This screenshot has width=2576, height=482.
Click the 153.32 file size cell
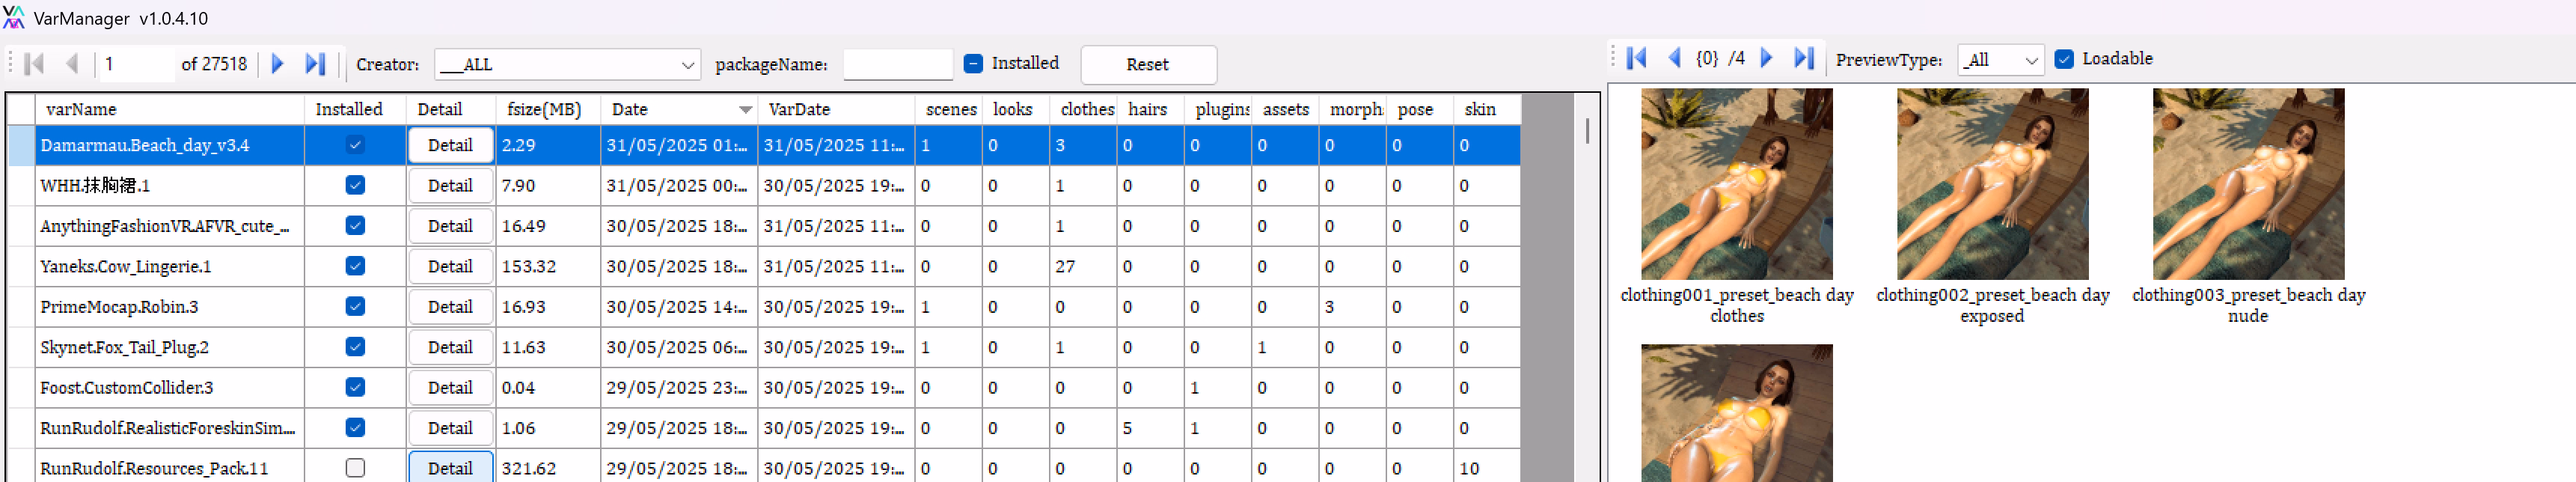548,267
